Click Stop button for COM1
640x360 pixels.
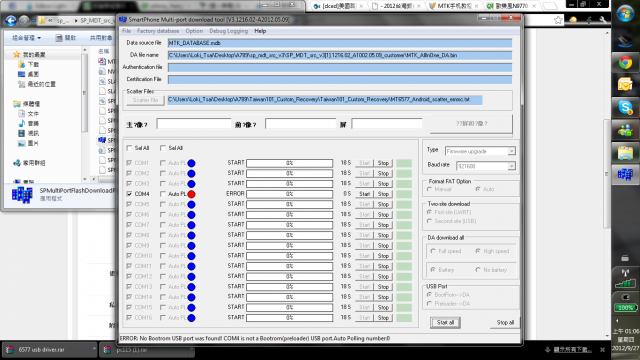383,163
